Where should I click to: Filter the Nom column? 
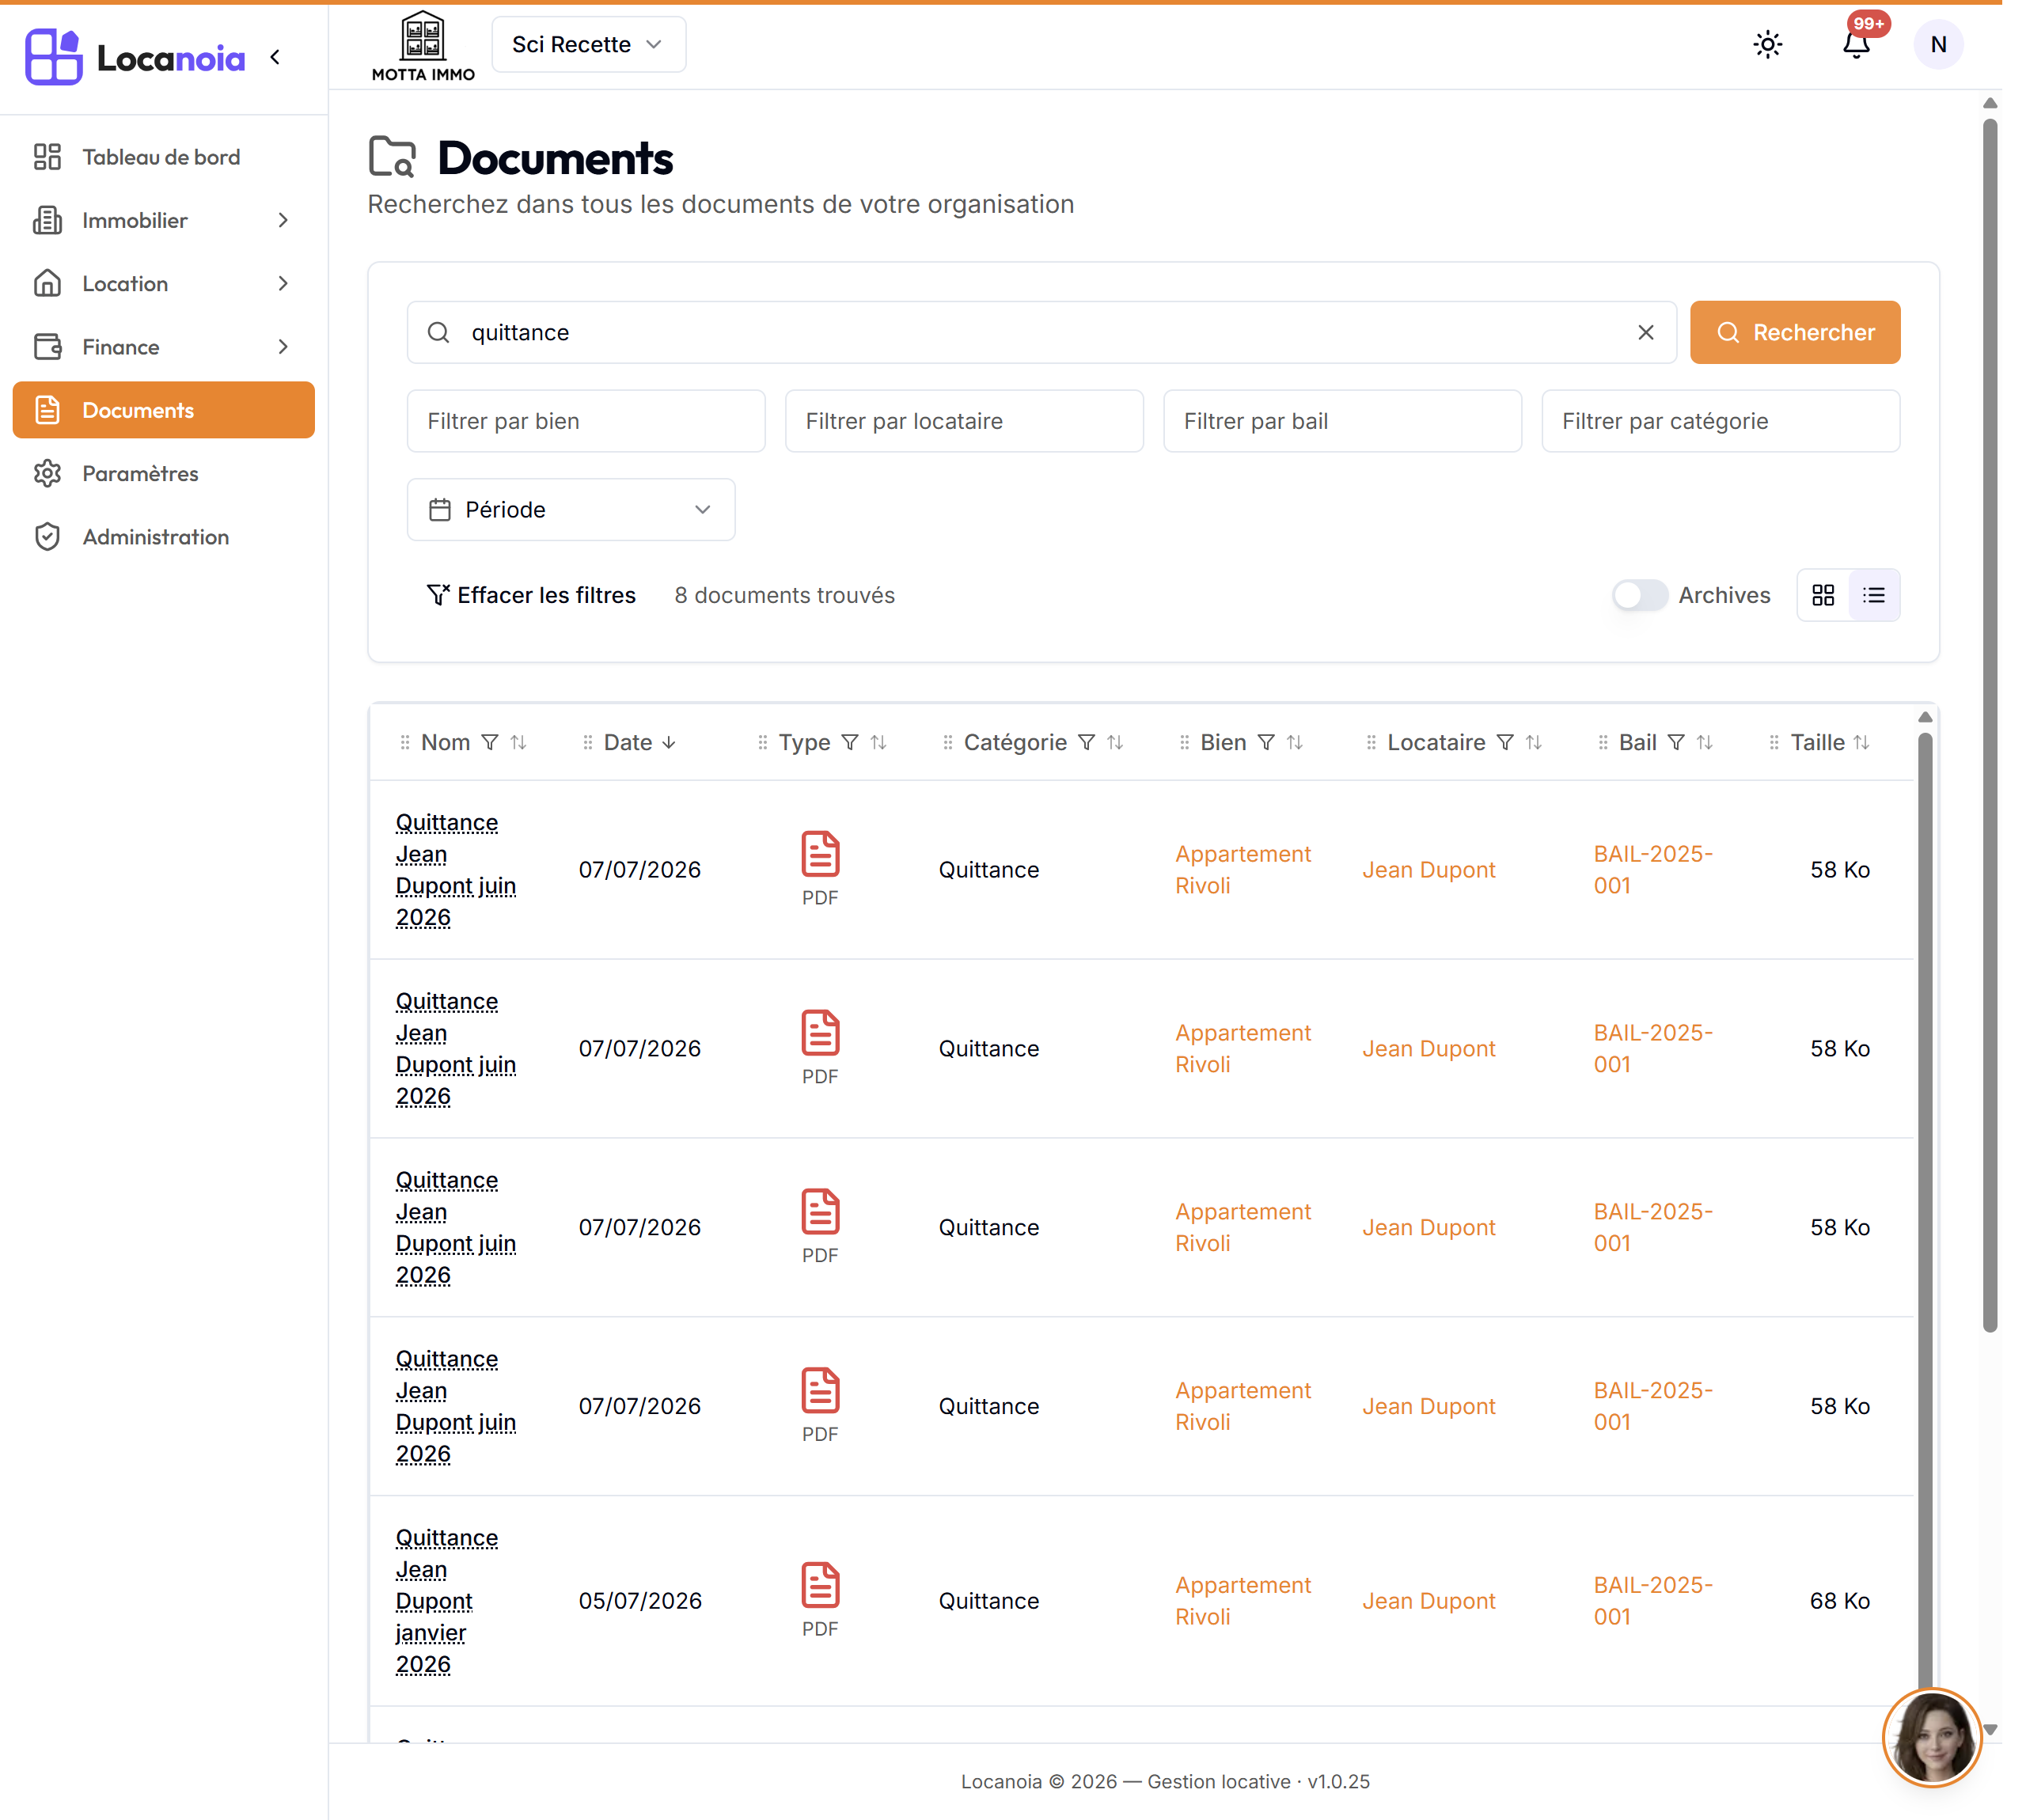[490, 743]
